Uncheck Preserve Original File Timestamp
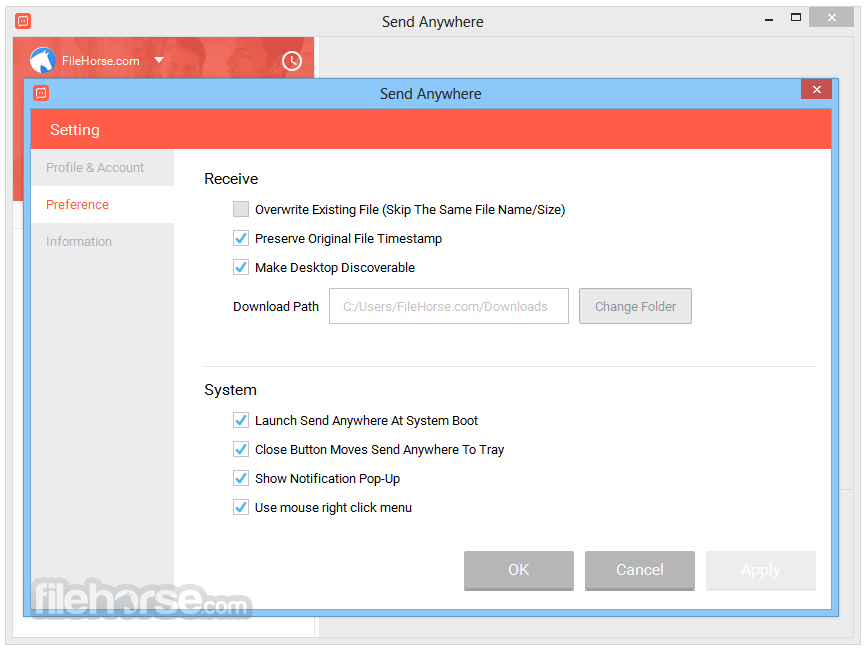 click(241, 238)
